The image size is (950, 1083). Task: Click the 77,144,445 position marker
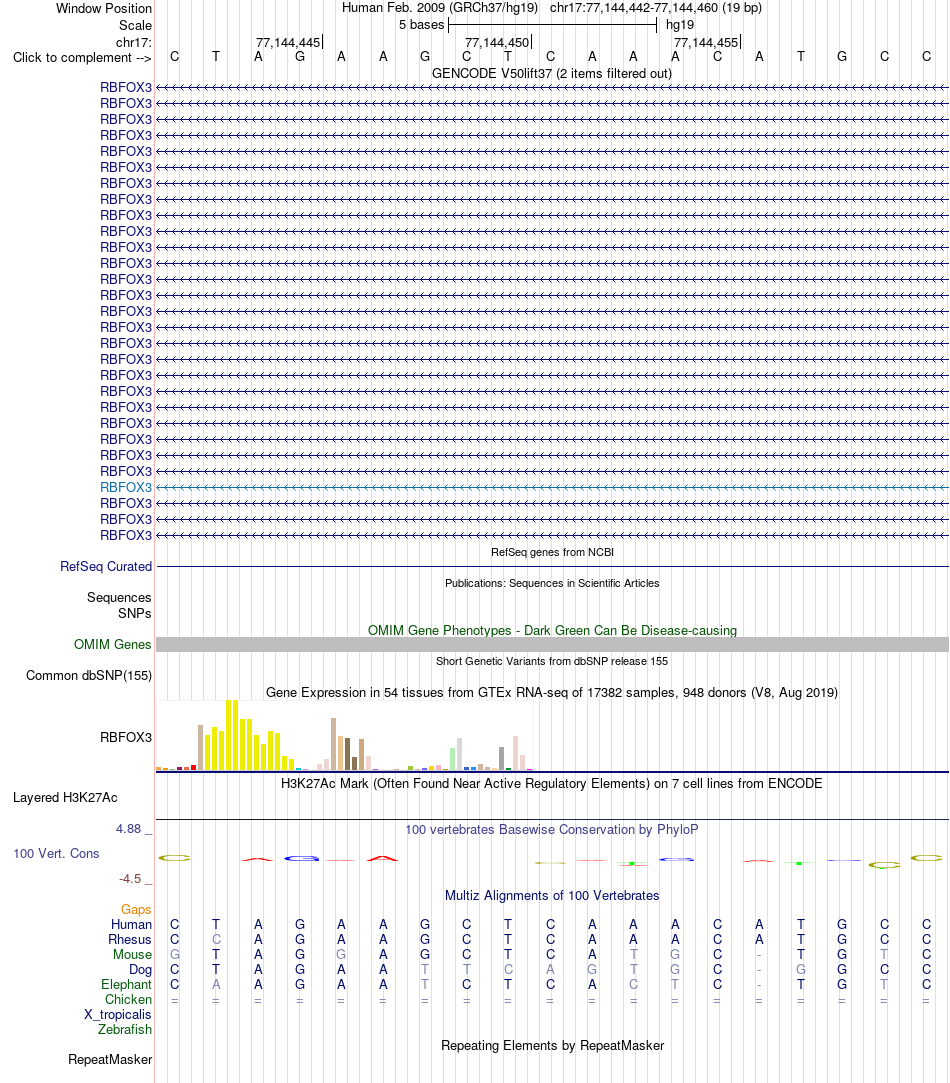click(288, 43)
